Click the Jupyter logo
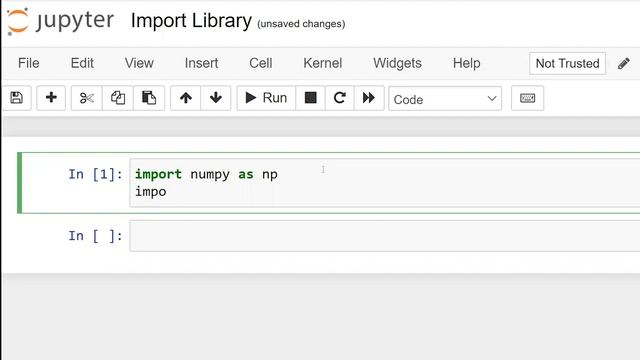The width and height of the screenshot is (640, 360). (60, 21)
